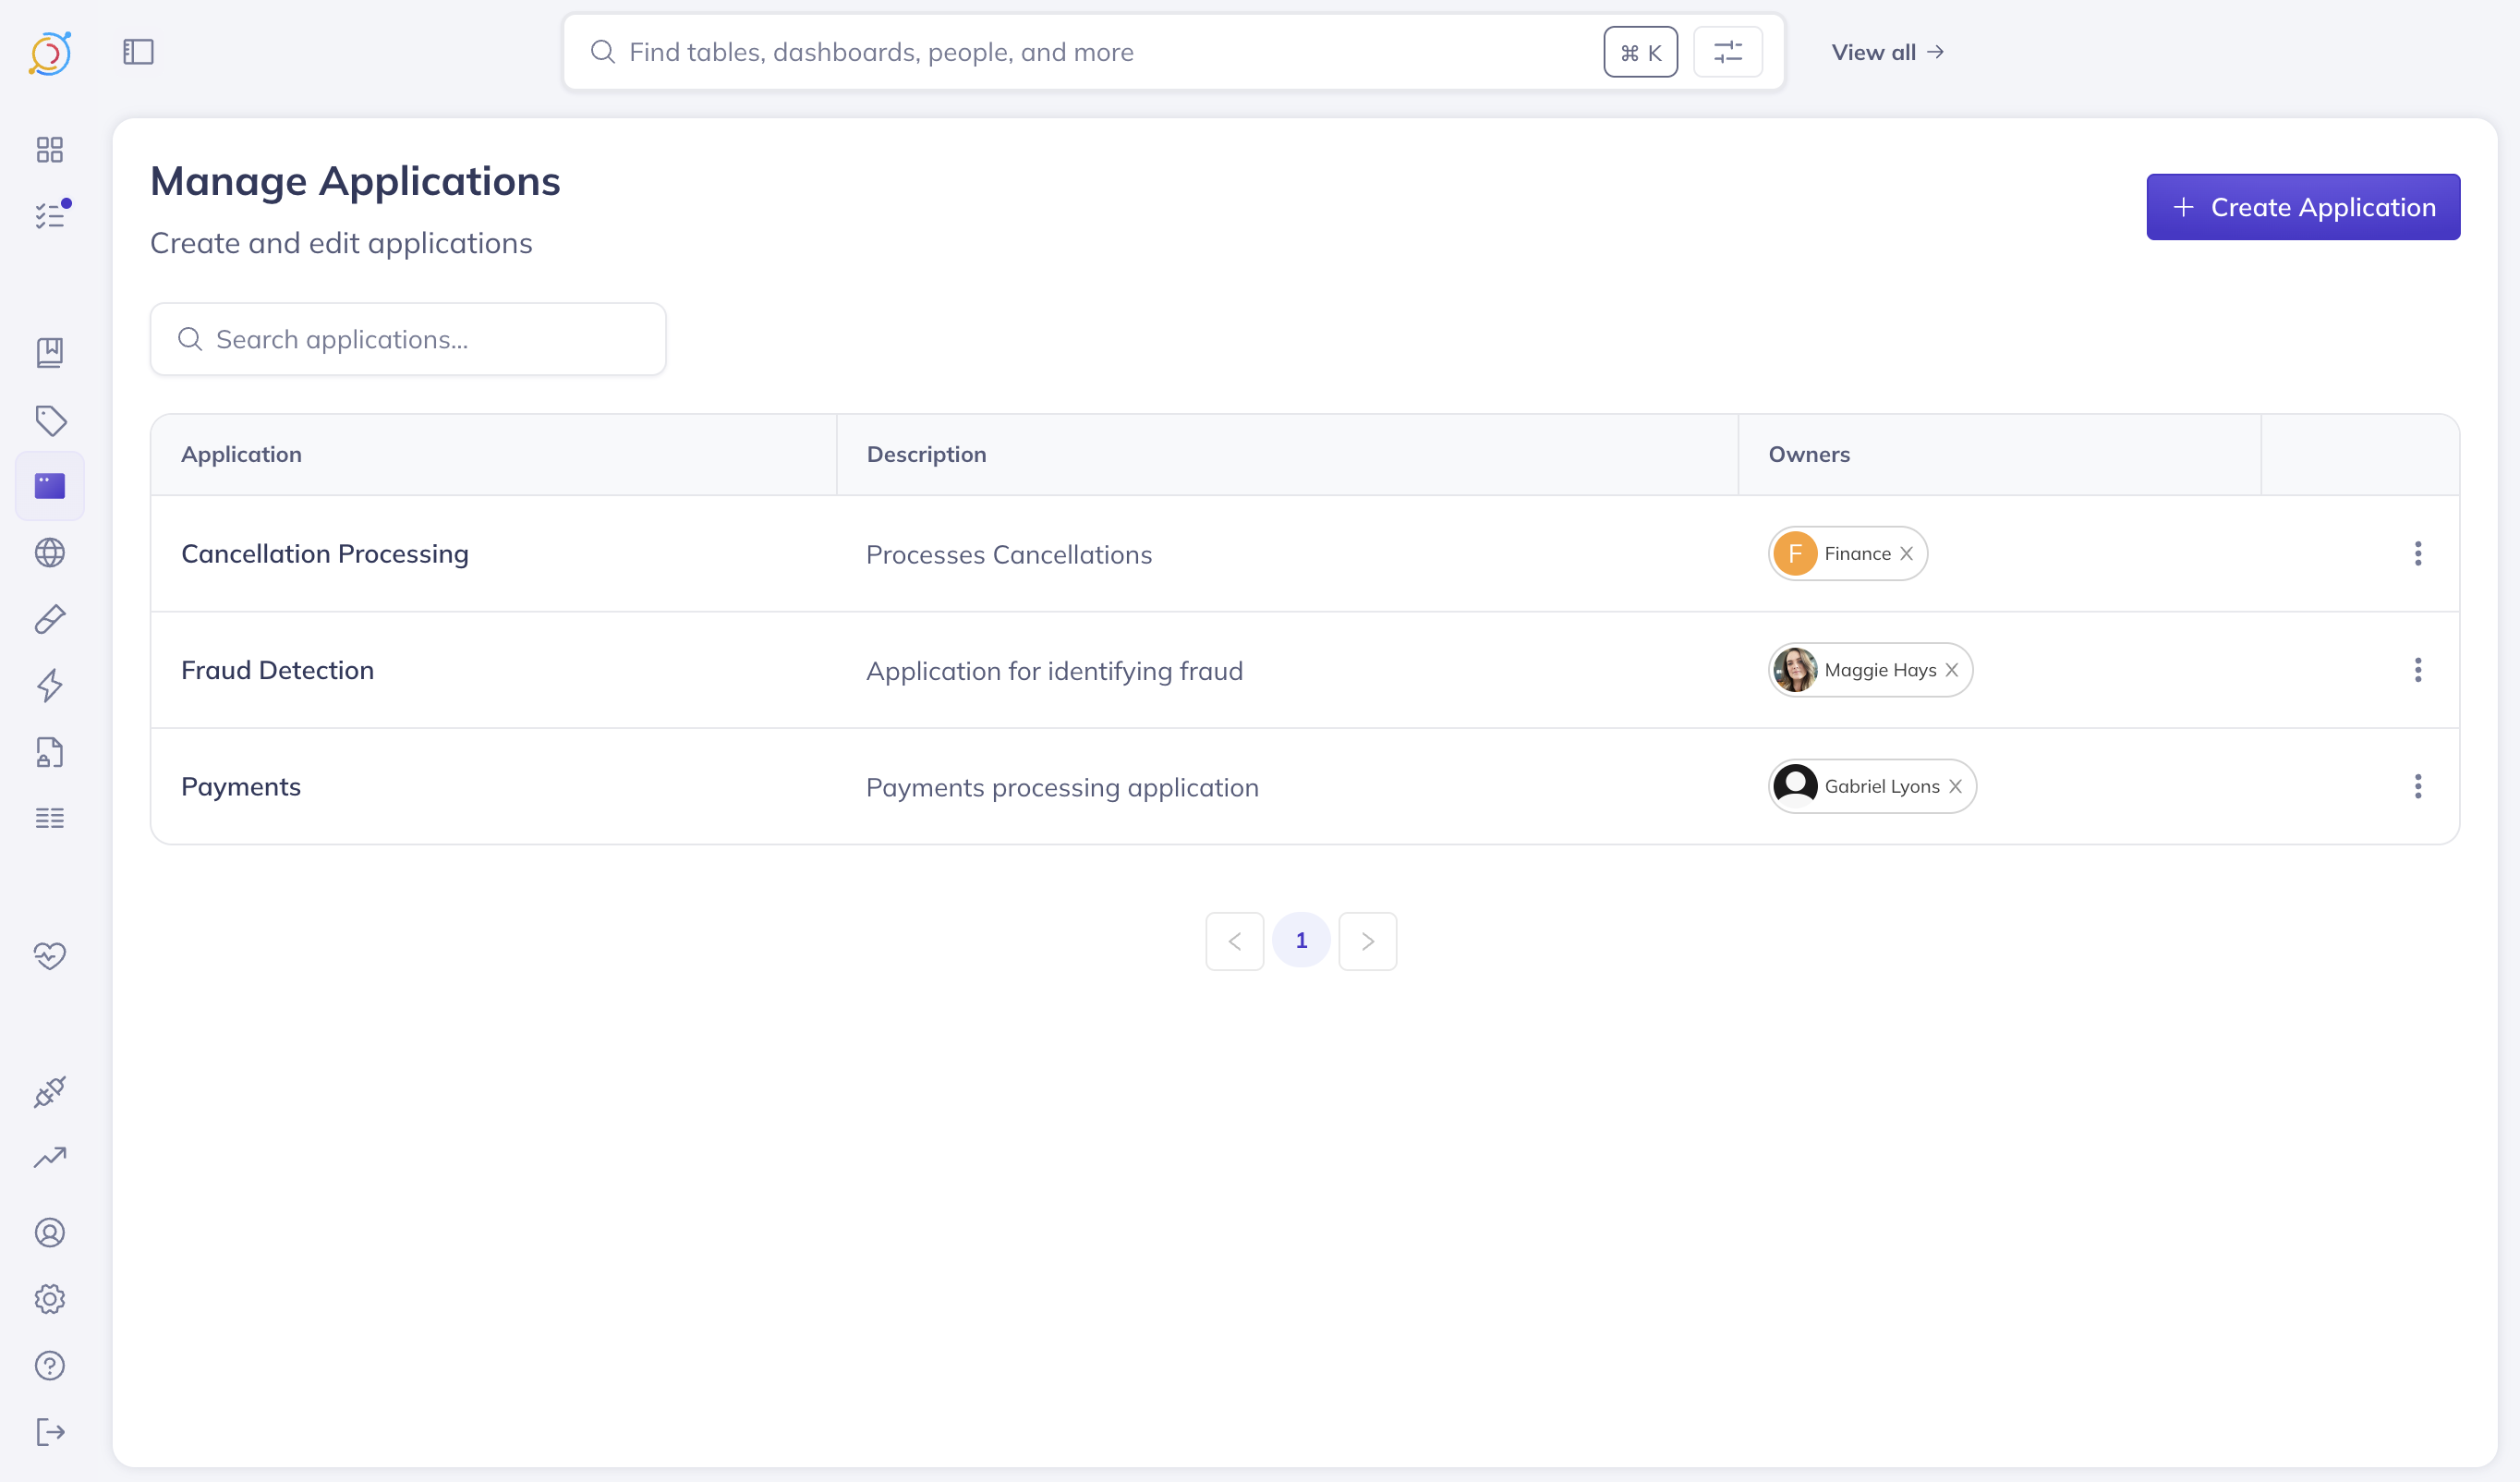Open the settings gear icon in sidebar

click(x=49, y=1299)
